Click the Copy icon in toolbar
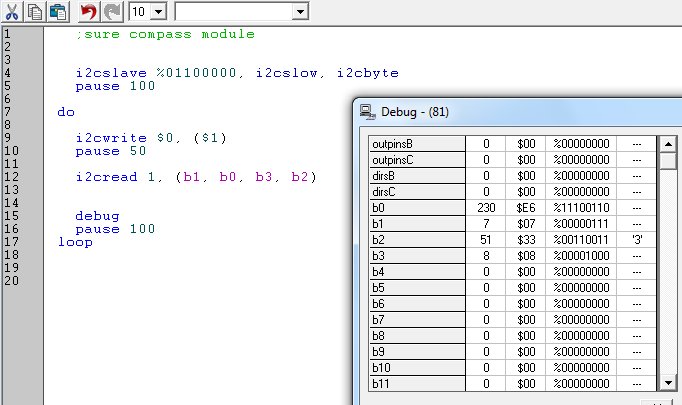Image resolution: width=682 pixels, height=405 pixels. point(35,11)
